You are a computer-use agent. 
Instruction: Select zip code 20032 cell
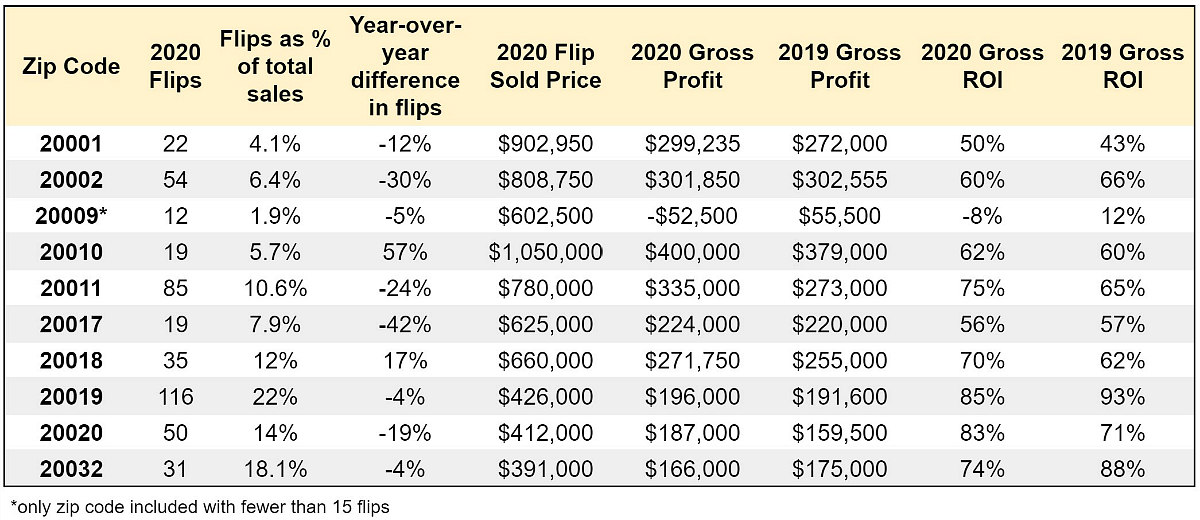(x=71, y=469)
